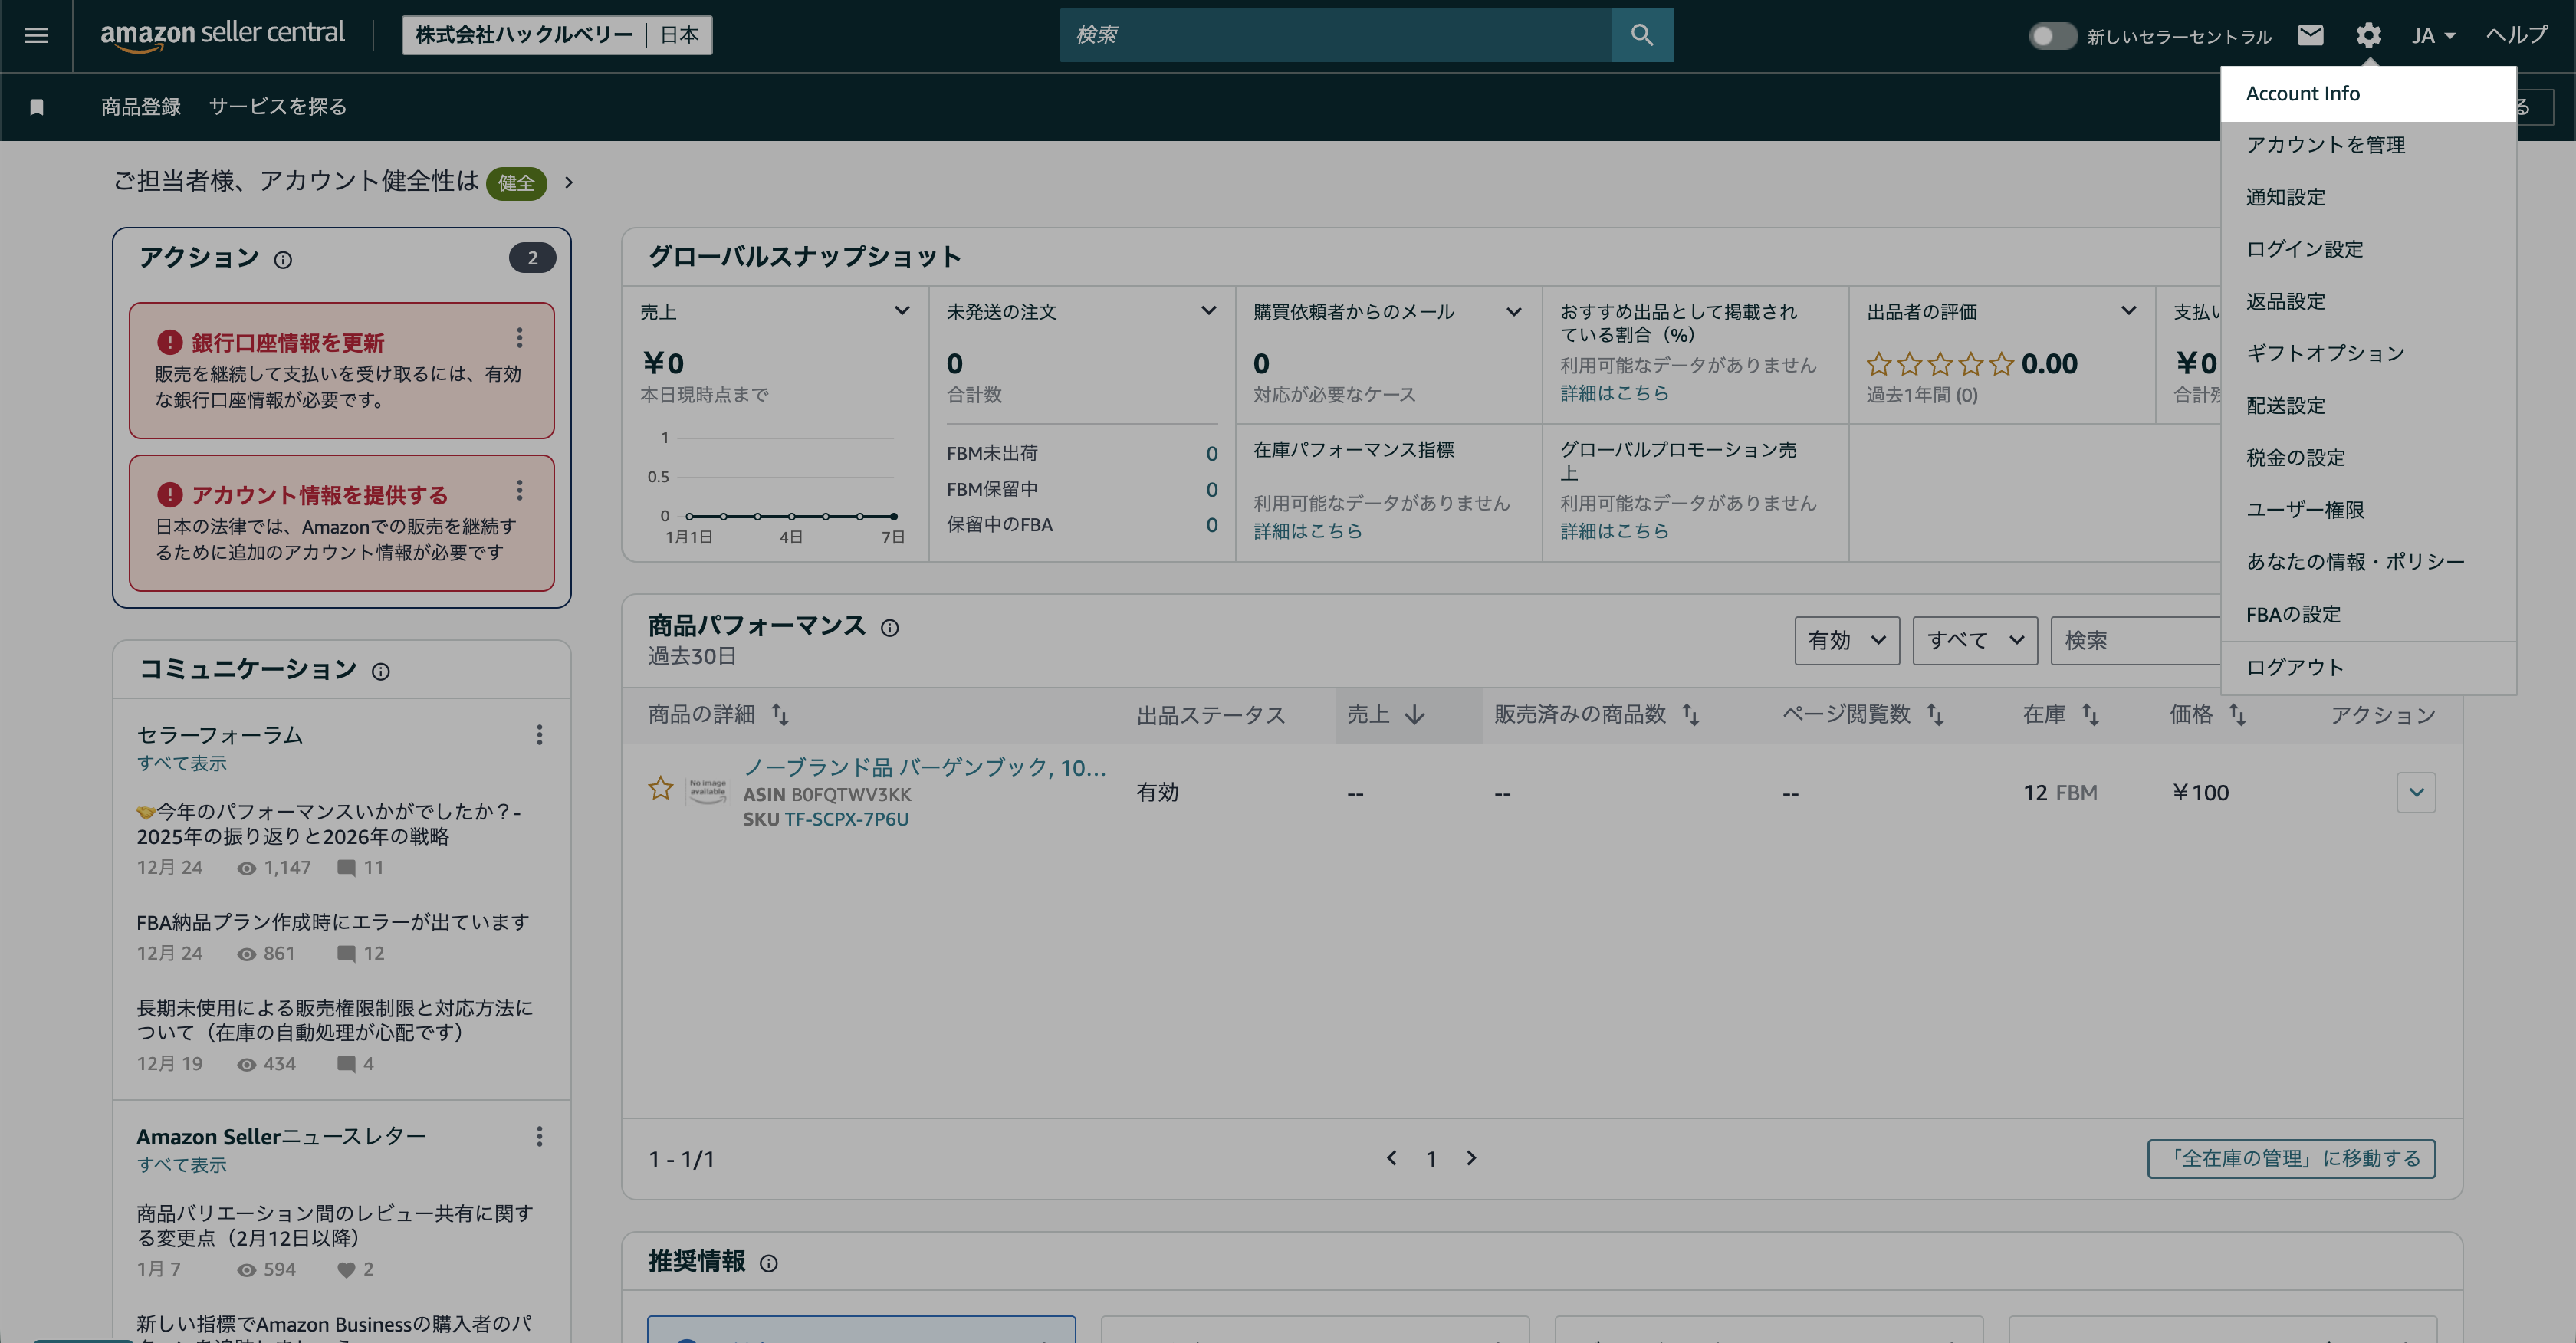This screenshot has height=1343, width=2576.
Task: Click the Amazon Seller Central logo
Action: pyautogui.click(x=222, y=35)
